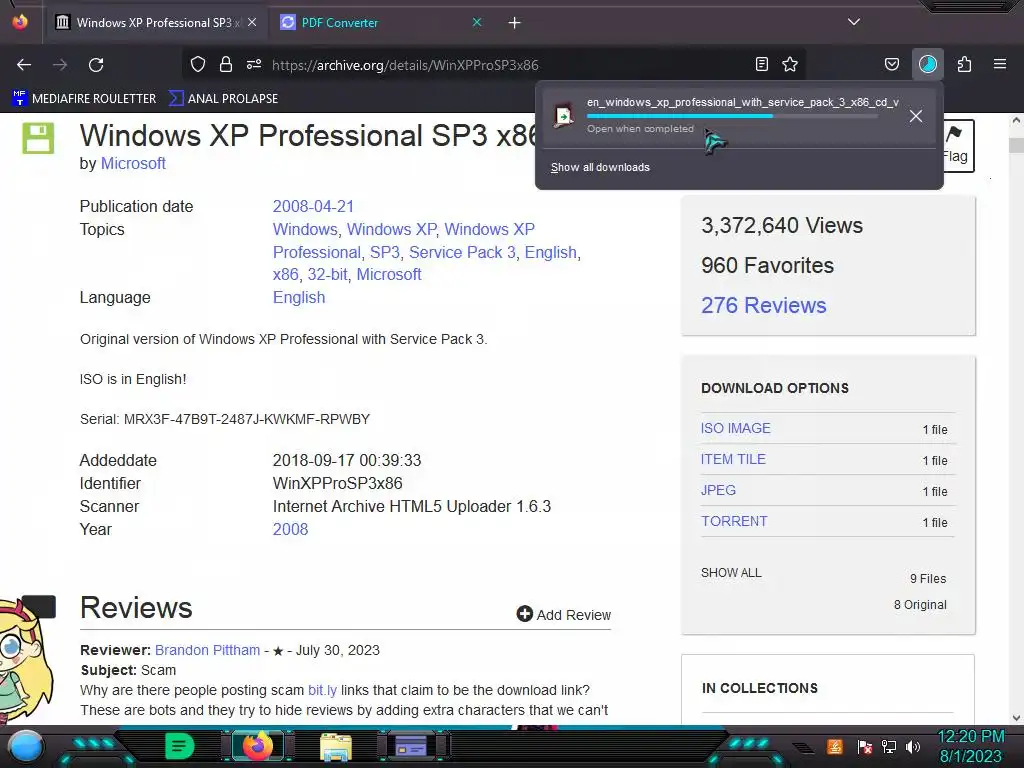The height and width of the screenshot is (768, 1024).
Task: Click the downloads progress toolbar icon
Action: coord(927,64)
